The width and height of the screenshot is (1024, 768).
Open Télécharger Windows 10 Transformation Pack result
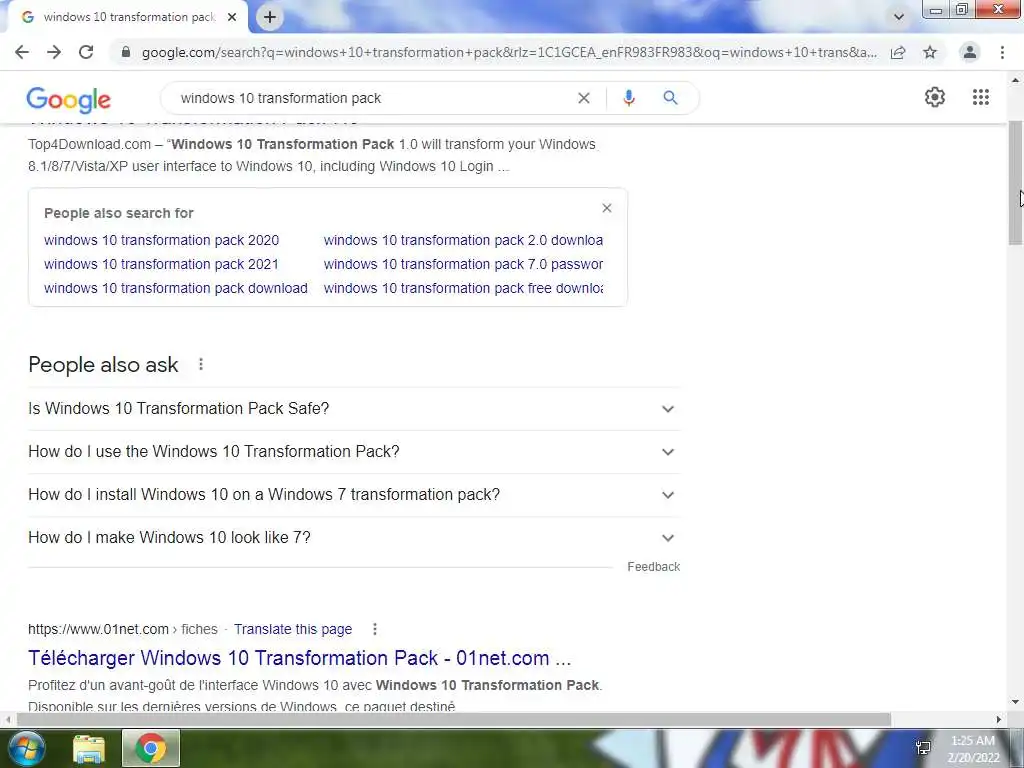tap(299, 658)
